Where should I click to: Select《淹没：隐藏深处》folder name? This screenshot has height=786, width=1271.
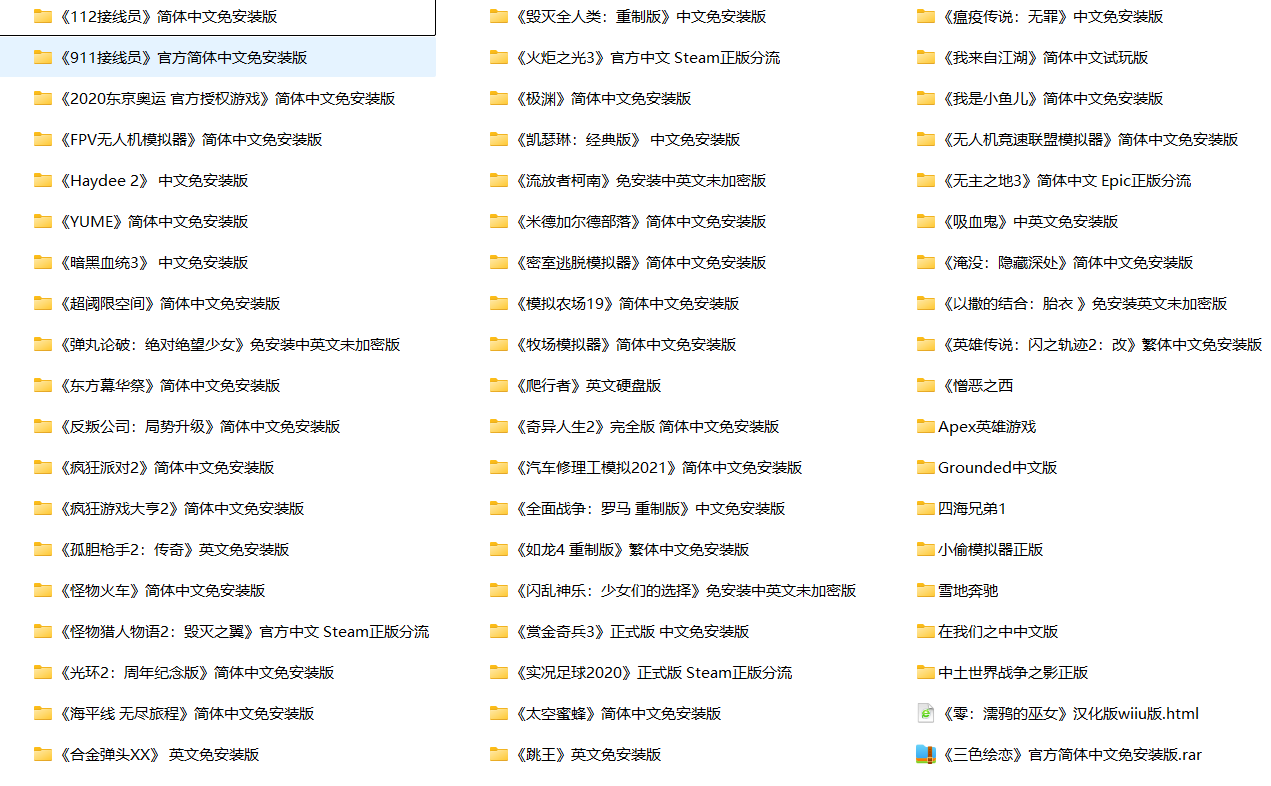1067,262
